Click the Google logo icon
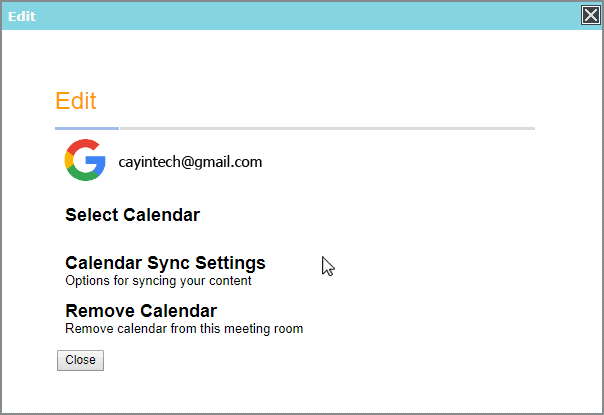This screenshot has height=415, width=604. click(85, 160)
